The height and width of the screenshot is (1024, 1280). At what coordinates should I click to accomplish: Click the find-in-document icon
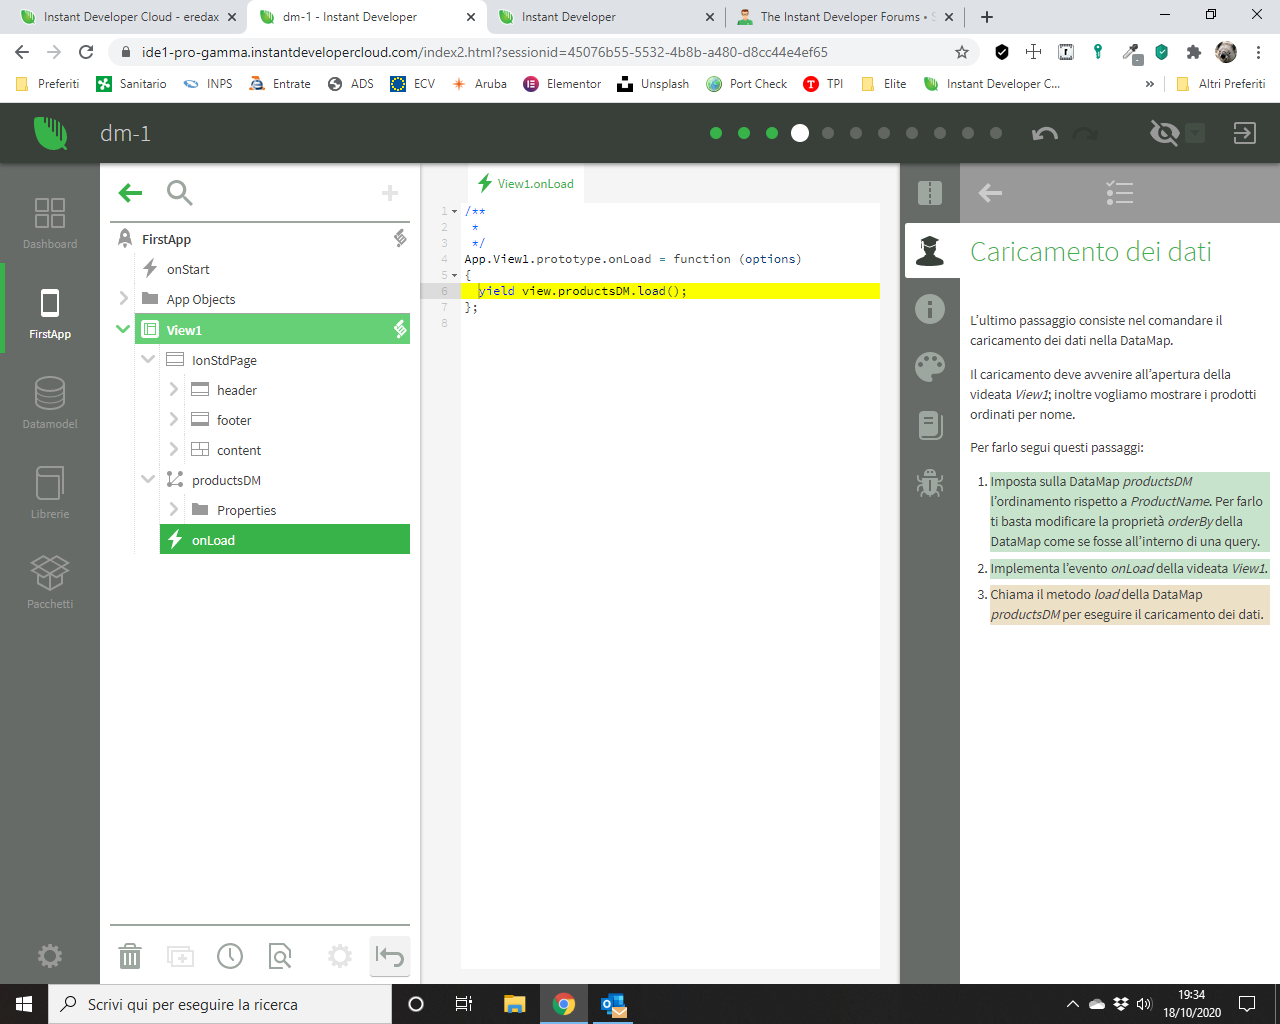[x=281, y=956]
